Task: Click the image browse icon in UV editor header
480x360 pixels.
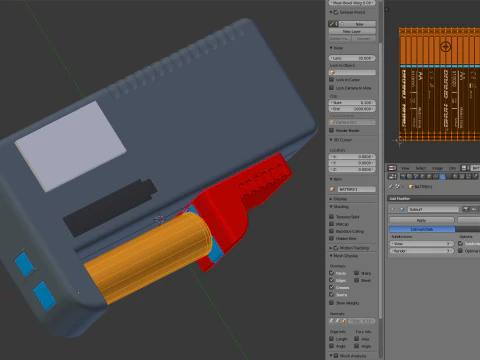Action: coord(464,168)
